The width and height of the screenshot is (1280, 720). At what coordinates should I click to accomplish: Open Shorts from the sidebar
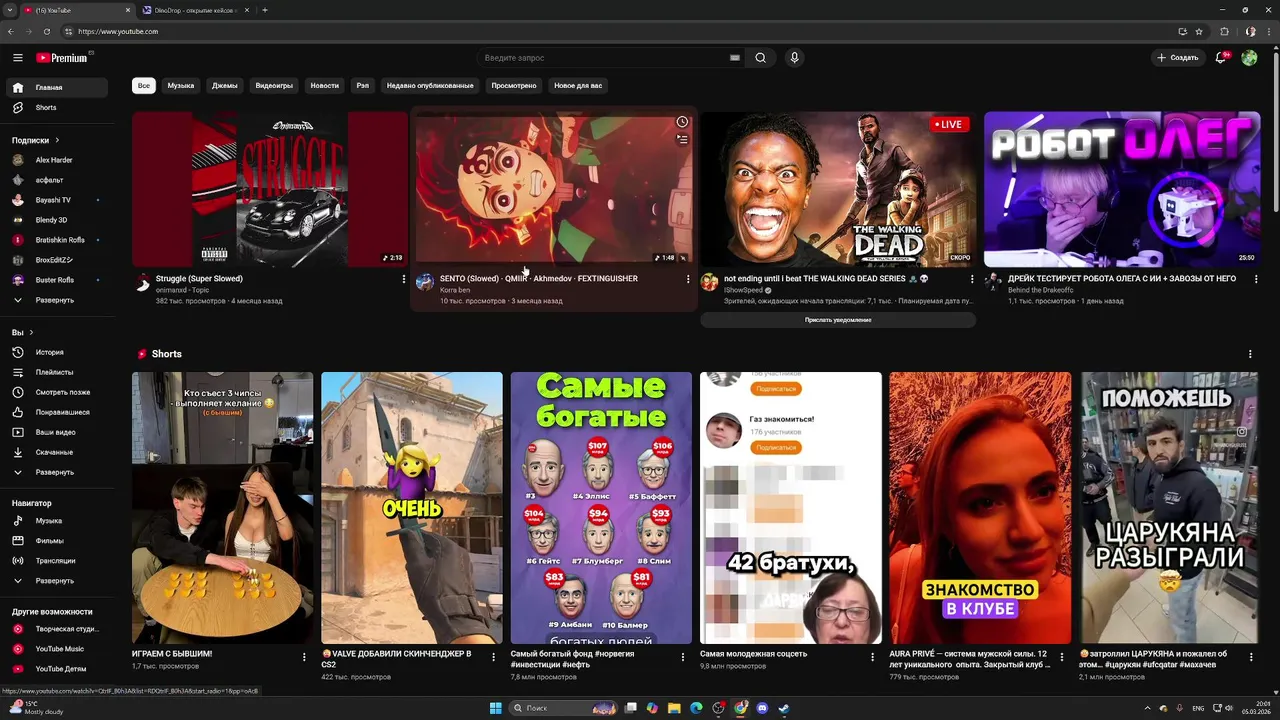click(x=56, y=107)
